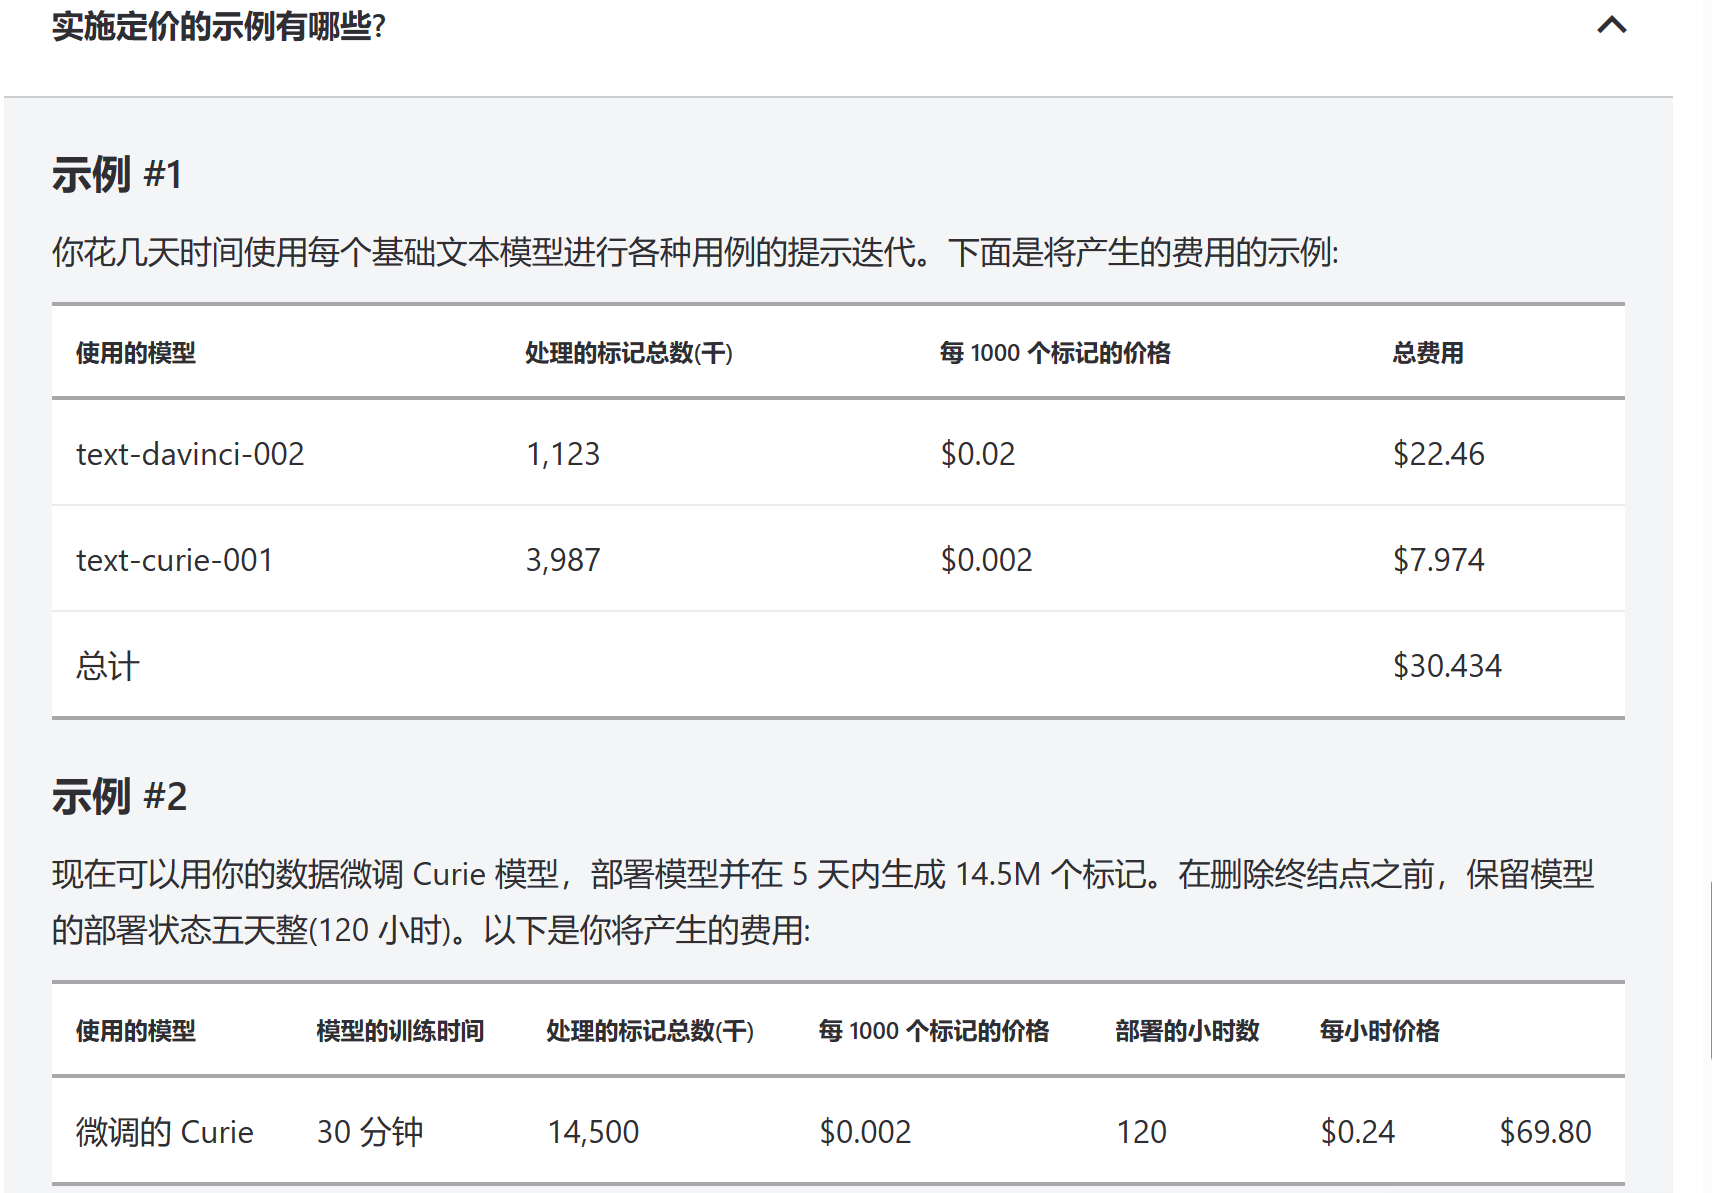Click the $22.46 total cost cell
Viewport: 1712px width, 1193px height.
(1438, 454)
